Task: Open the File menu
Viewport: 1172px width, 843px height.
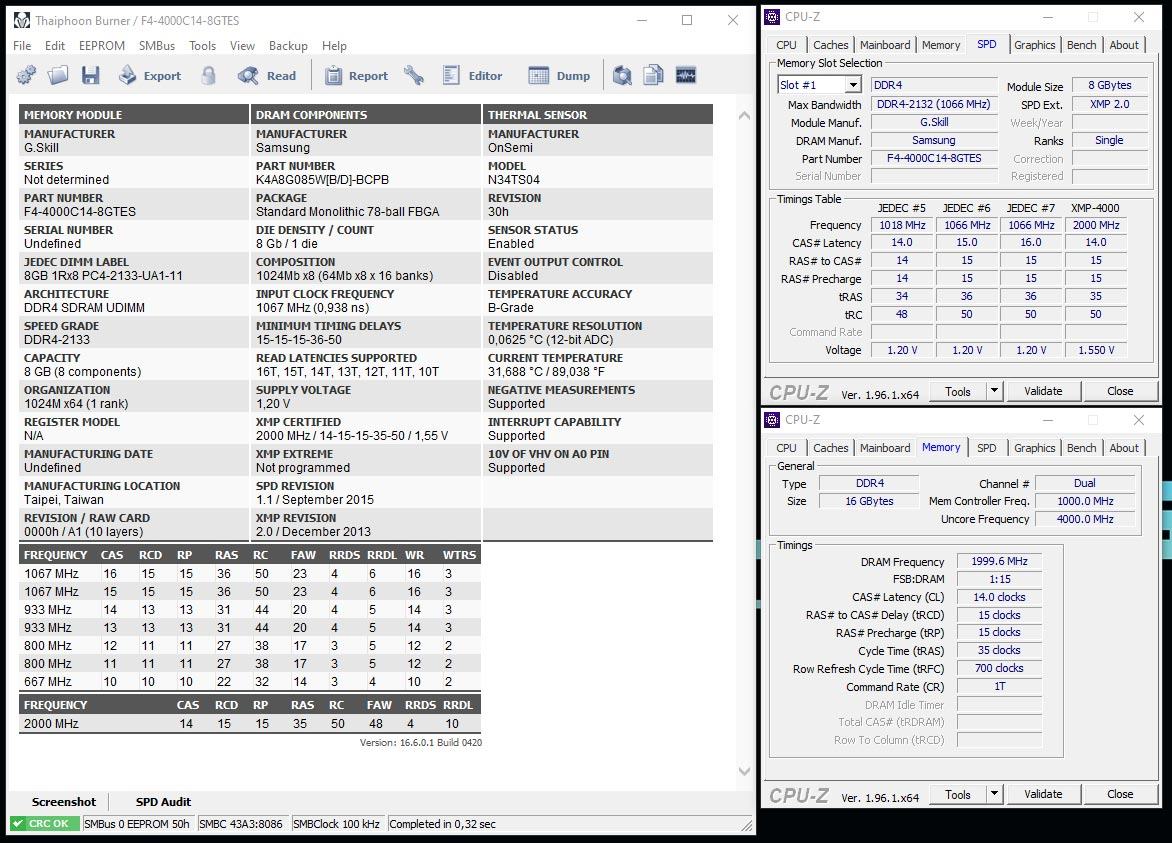Action: click(22, 46)
